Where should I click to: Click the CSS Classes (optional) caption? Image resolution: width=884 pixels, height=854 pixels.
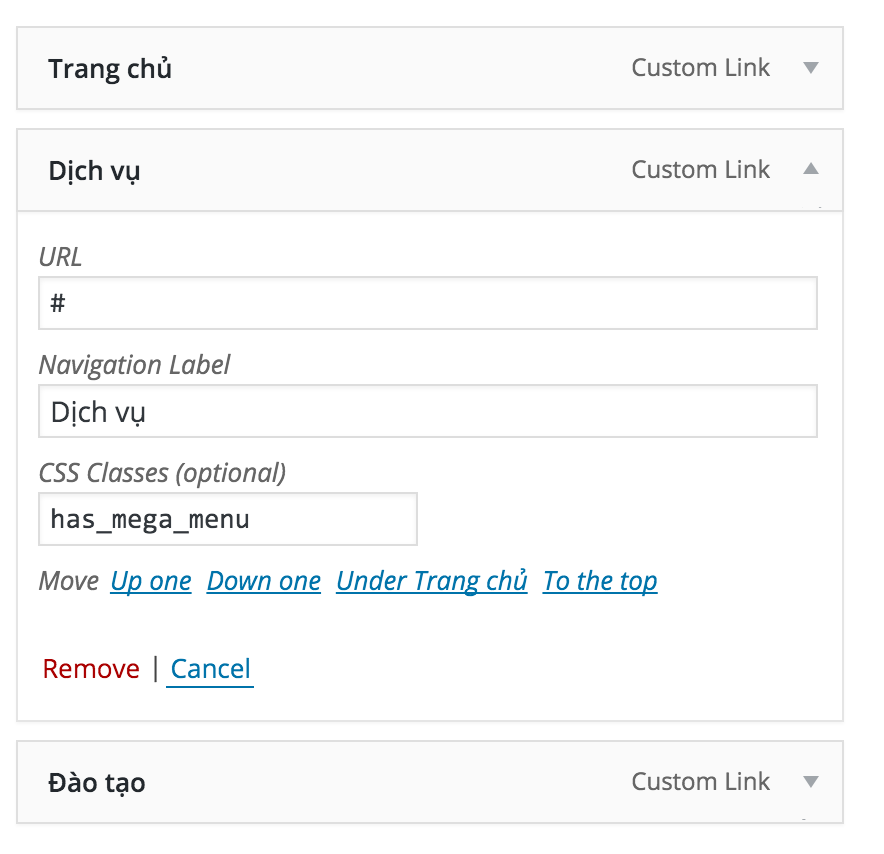coord(162,474)
